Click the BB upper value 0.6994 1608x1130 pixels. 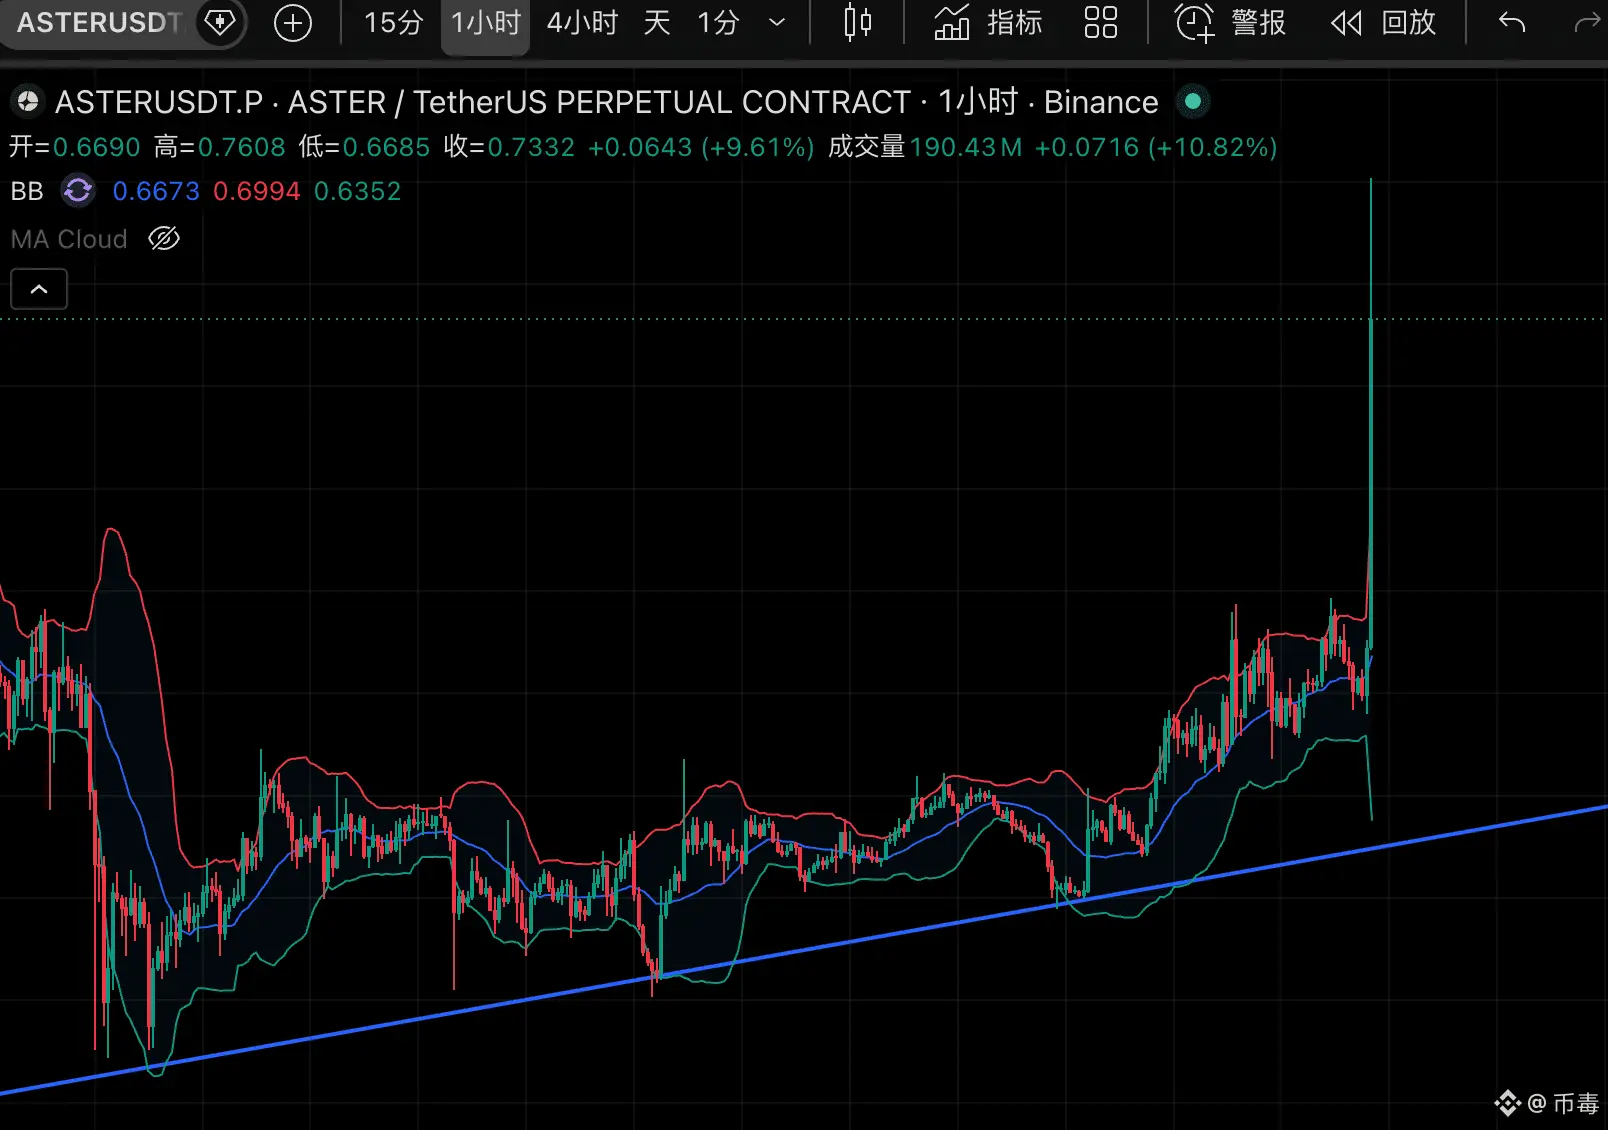[257, 191]
